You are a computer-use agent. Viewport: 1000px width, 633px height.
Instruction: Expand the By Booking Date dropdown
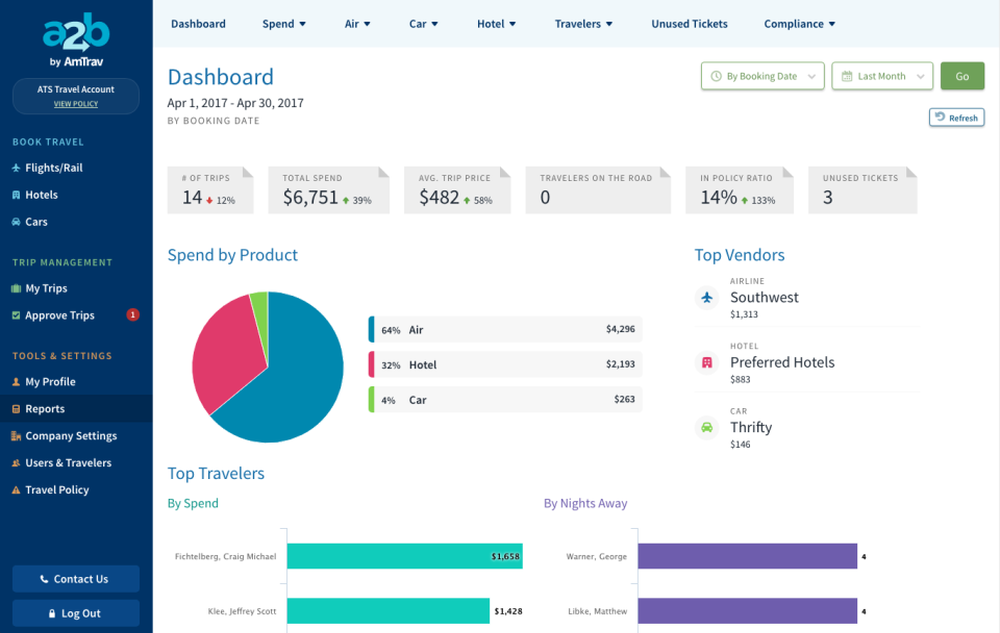[762, 76]
